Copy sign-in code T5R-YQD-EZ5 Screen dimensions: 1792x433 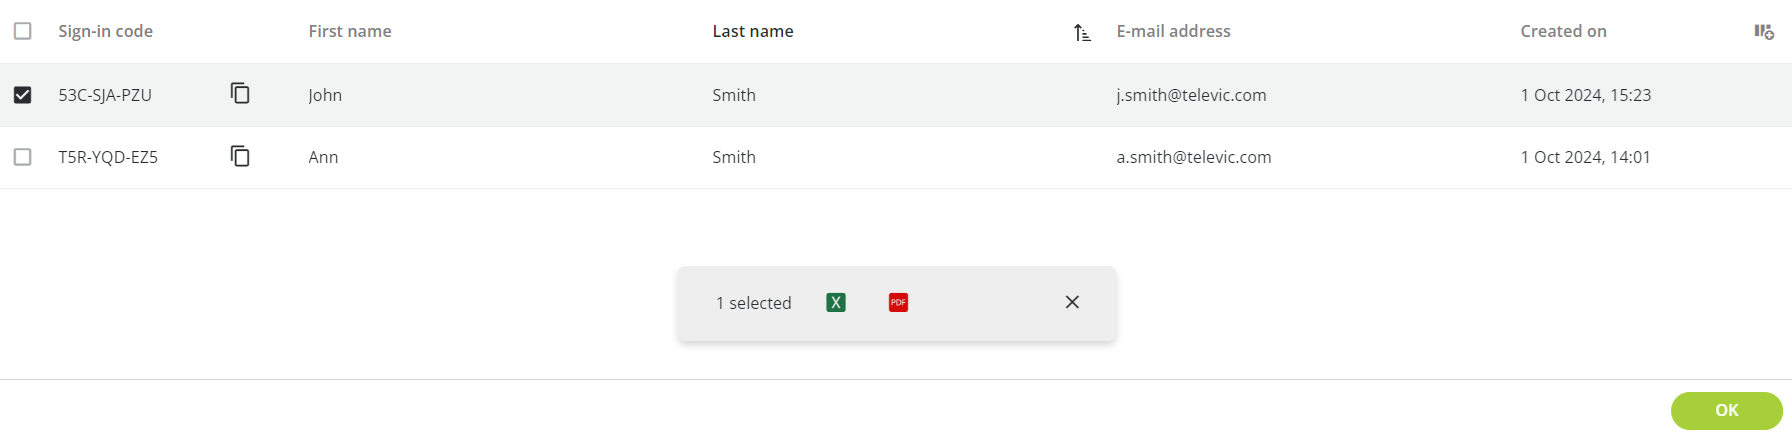tap(240, 156)
